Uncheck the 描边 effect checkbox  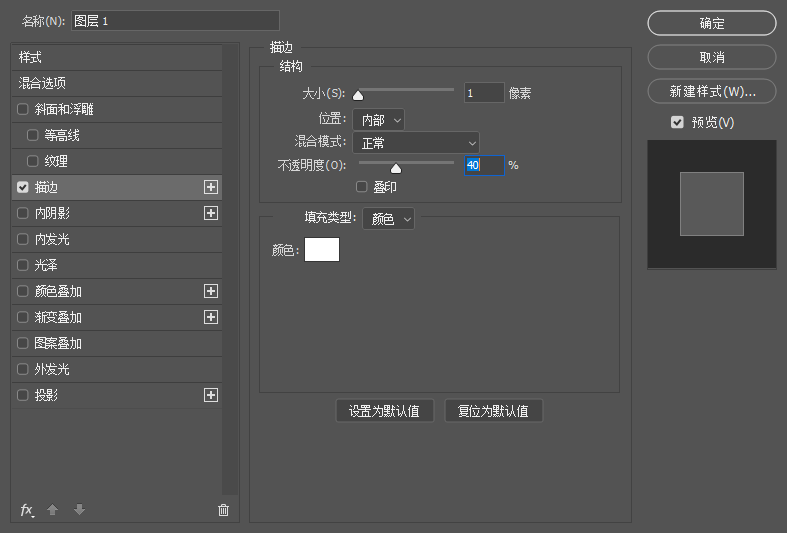[23, 187]
